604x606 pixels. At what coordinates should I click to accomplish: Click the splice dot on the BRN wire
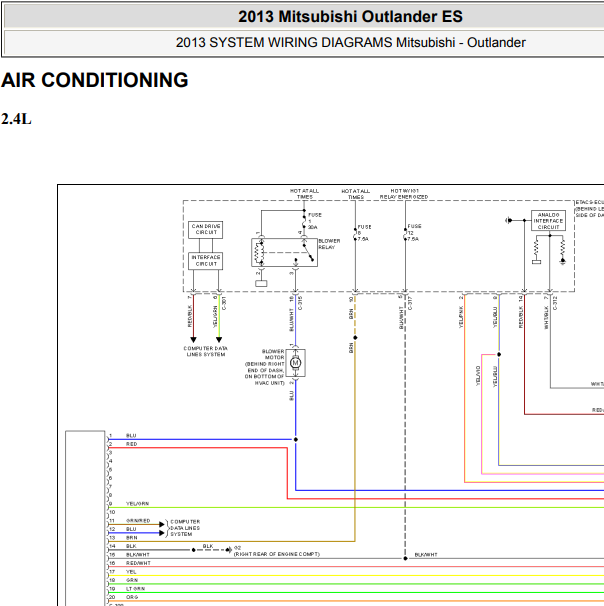coord(355,338)
